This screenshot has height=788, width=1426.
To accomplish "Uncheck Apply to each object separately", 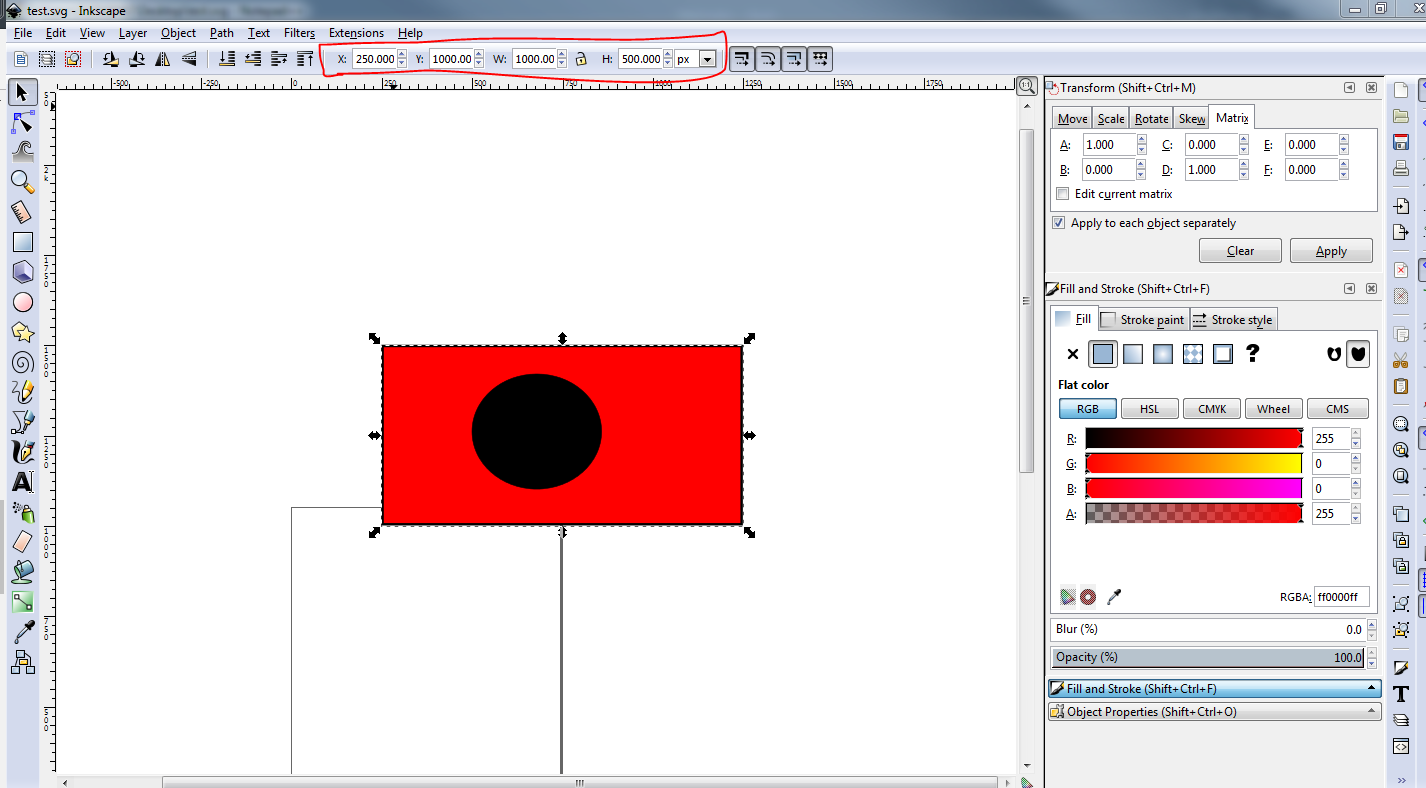I will [x=1059, y=222].
